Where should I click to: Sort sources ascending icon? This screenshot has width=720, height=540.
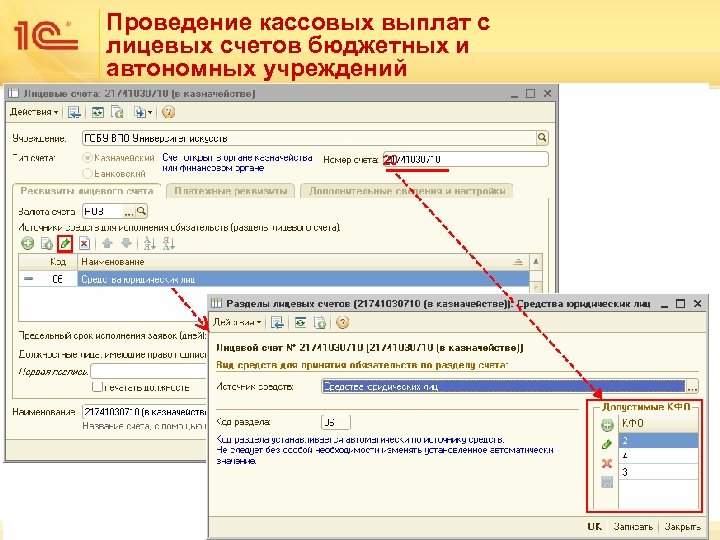point(149,243)
